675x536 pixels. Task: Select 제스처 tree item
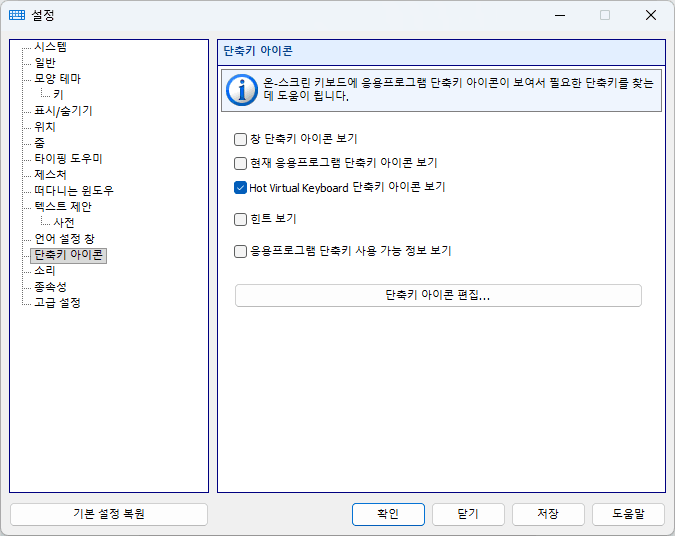pyautogui.click(x=50, y=175)
